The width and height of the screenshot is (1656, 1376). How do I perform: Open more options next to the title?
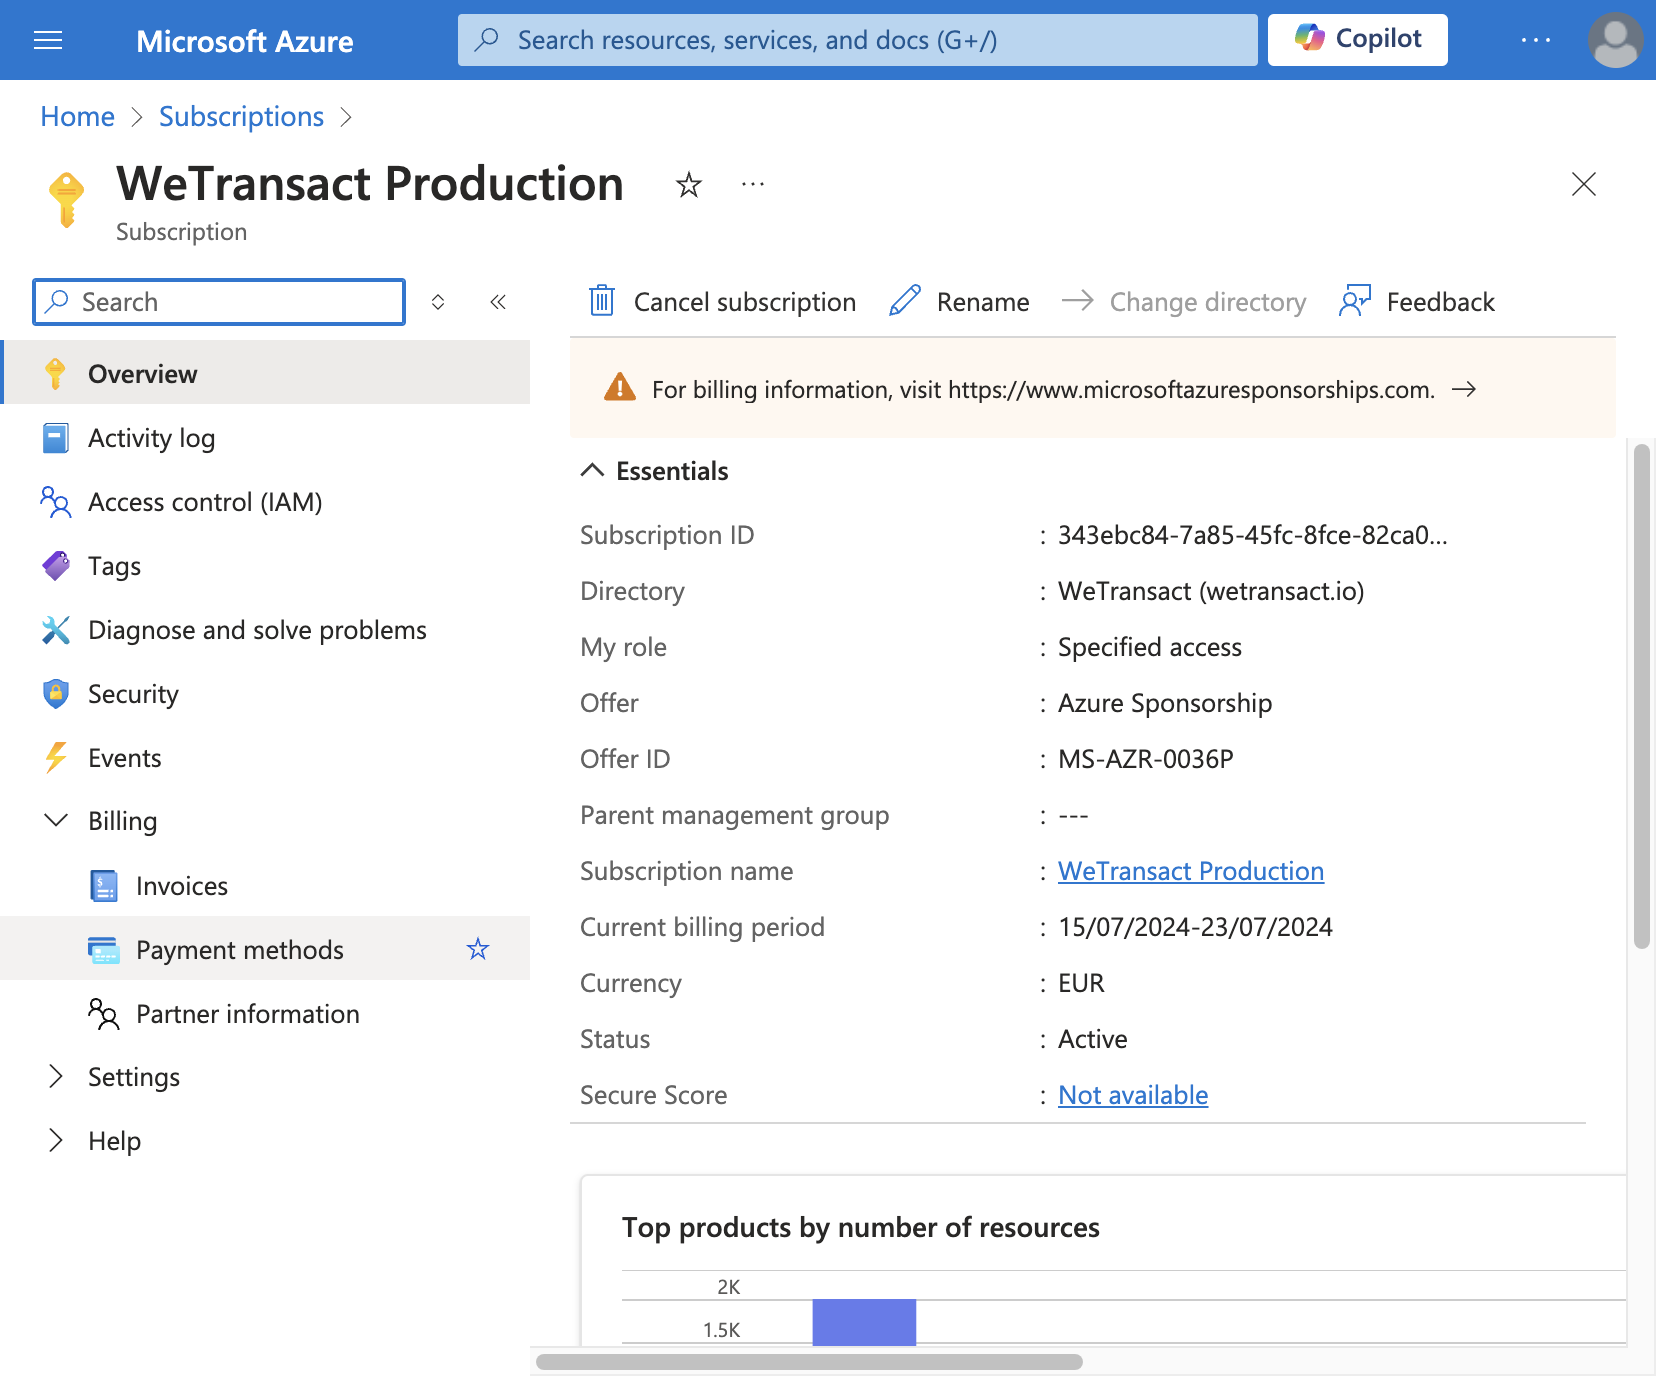point(753,185)
